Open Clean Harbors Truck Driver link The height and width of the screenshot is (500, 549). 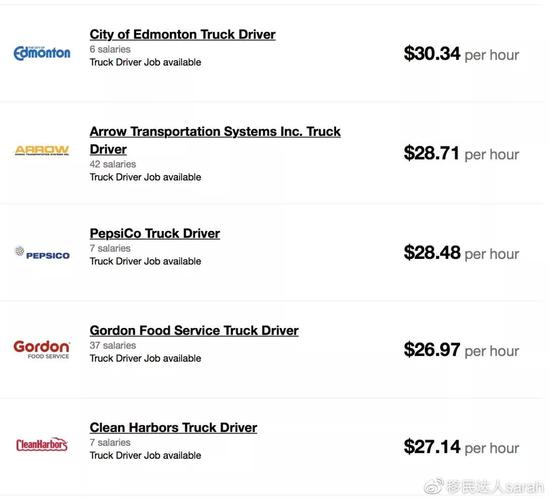tap(173, 428)
